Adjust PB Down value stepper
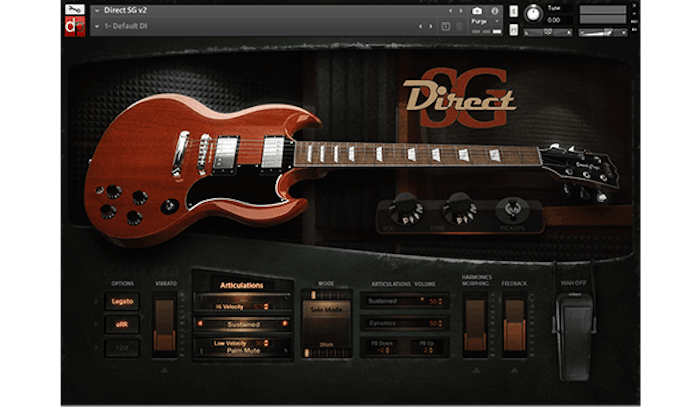Screen dimensions: 700x407 tap(387, 350)
